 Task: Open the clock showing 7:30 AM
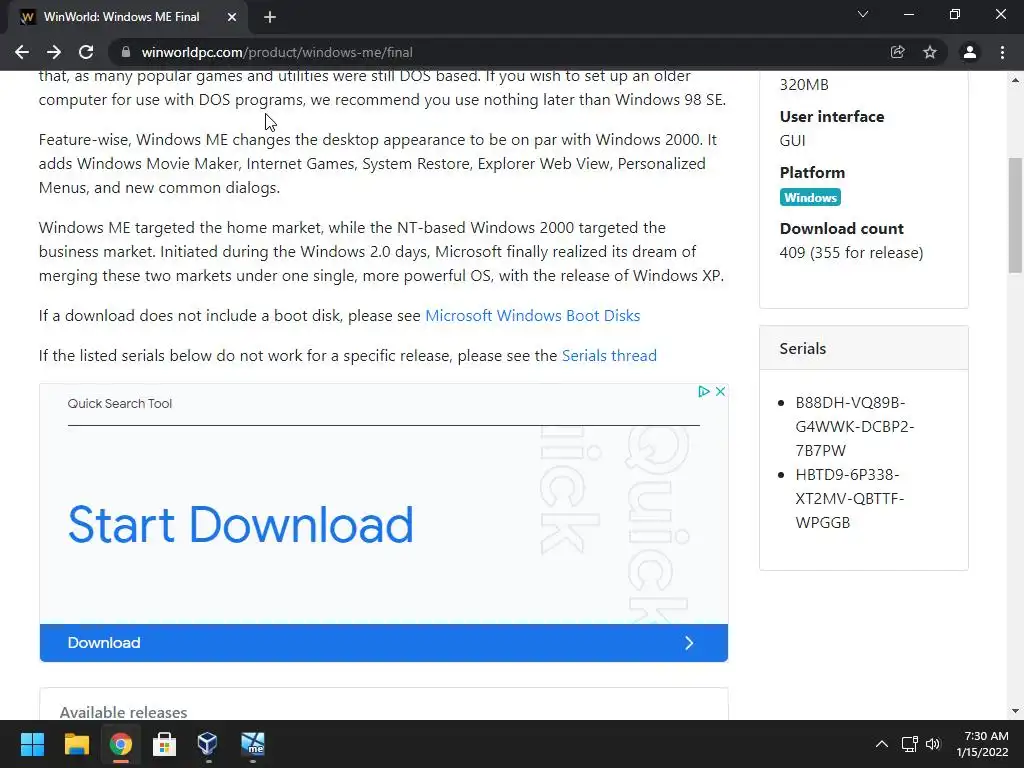[982, 744]
